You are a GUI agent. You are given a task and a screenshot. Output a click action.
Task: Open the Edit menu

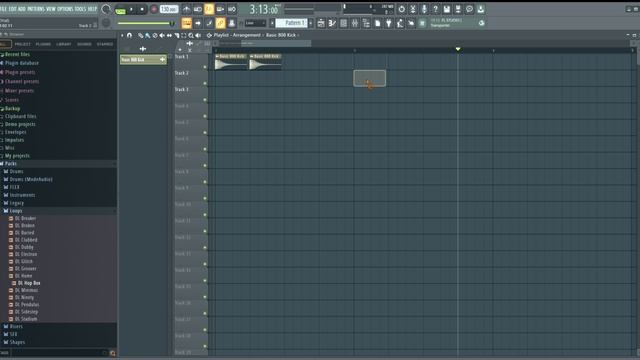[13, 9]
